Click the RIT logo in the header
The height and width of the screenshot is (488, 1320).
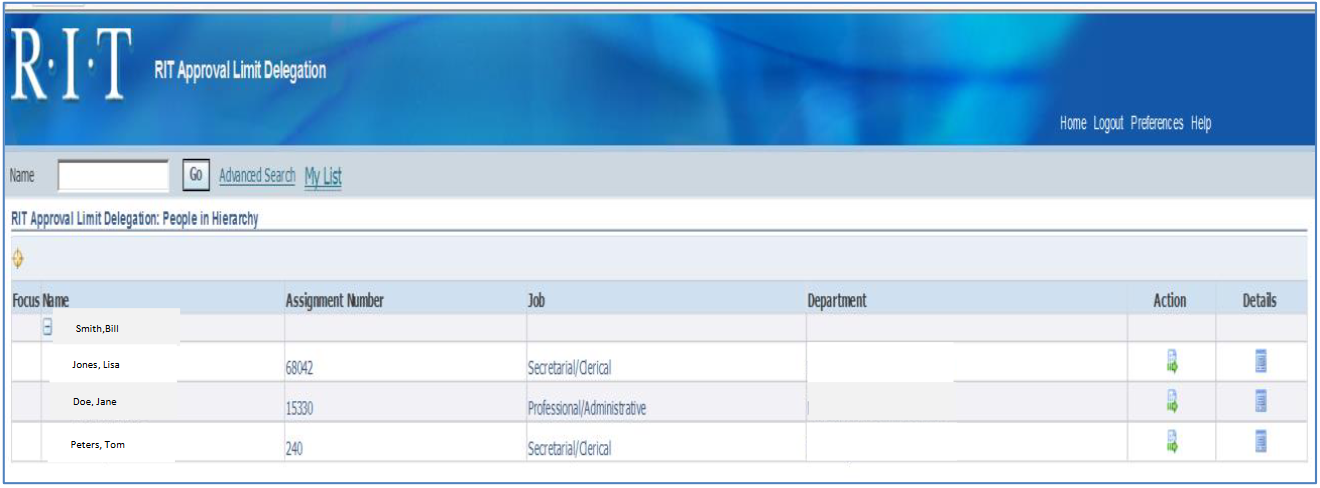pyautogui.click(x=70, y=65)
